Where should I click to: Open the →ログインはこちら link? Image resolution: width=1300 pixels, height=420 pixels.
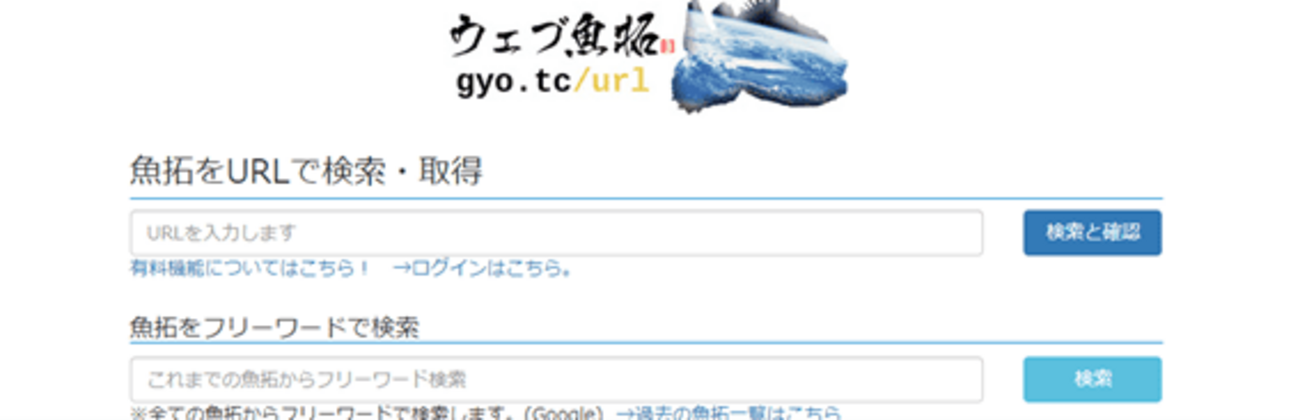click(x=482, y=268)
